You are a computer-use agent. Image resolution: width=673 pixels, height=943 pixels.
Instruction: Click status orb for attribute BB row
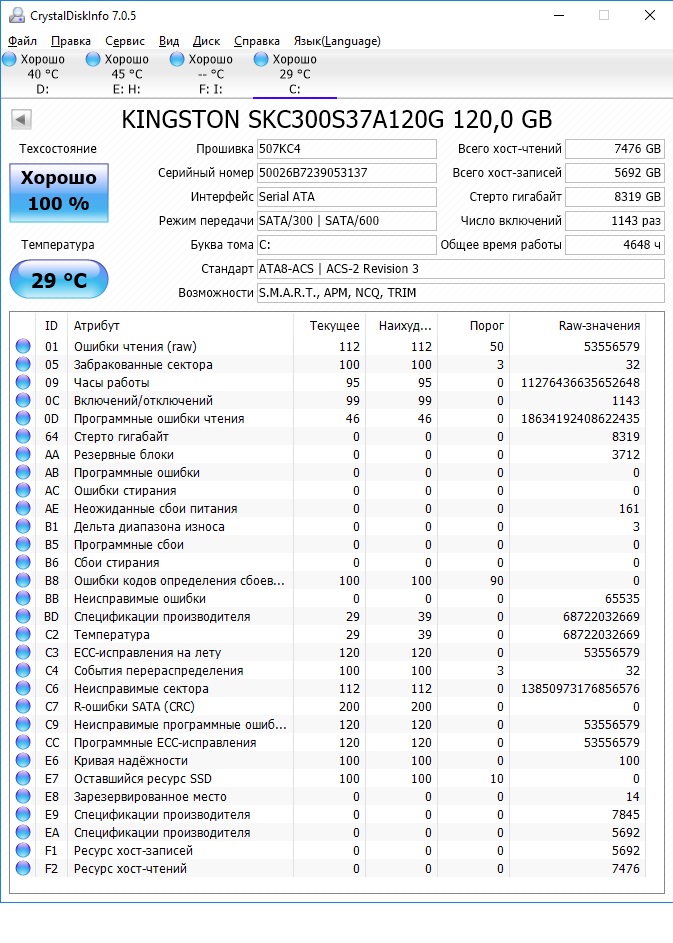coord(23,598)
